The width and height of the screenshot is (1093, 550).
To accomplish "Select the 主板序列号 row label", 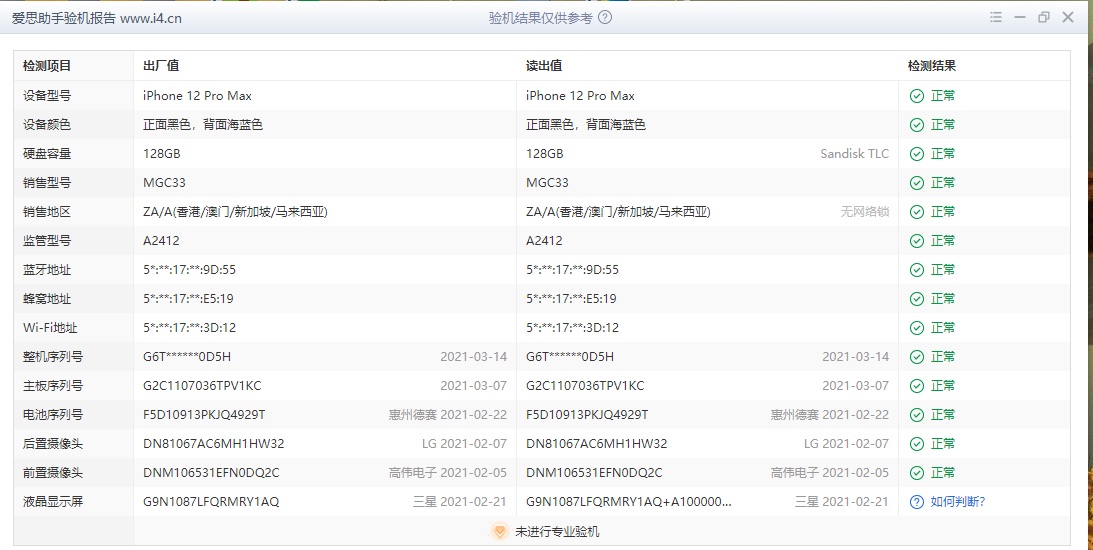I will [53, 385].
